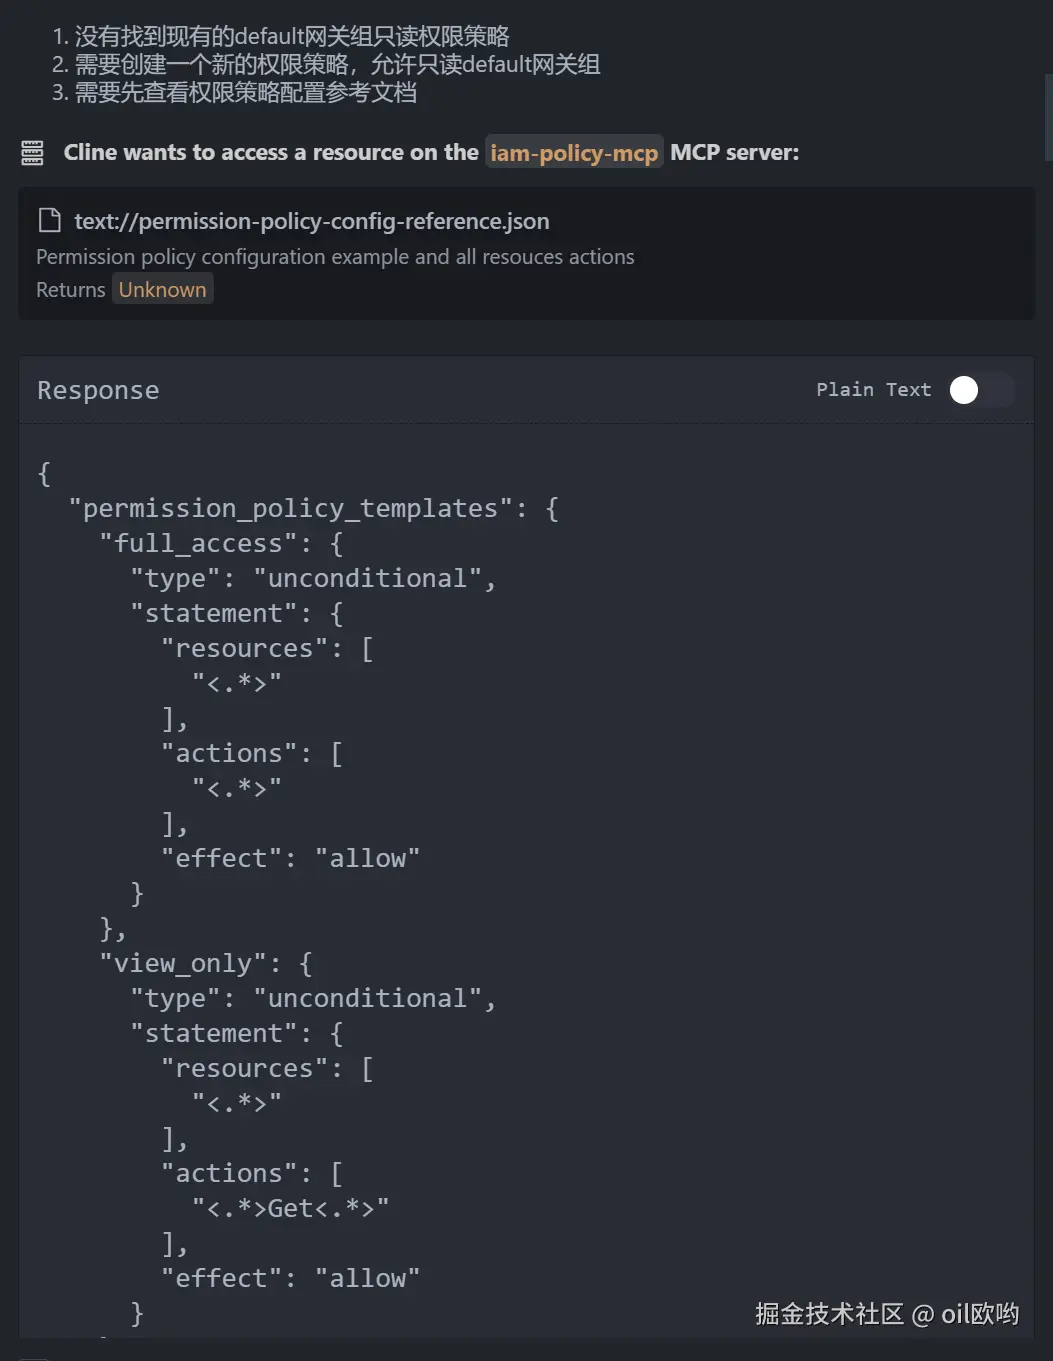The height and width of the screenshot is (1361, 1053).
Task: Click the opening brace of the JSON response
Action: [44, 473]
